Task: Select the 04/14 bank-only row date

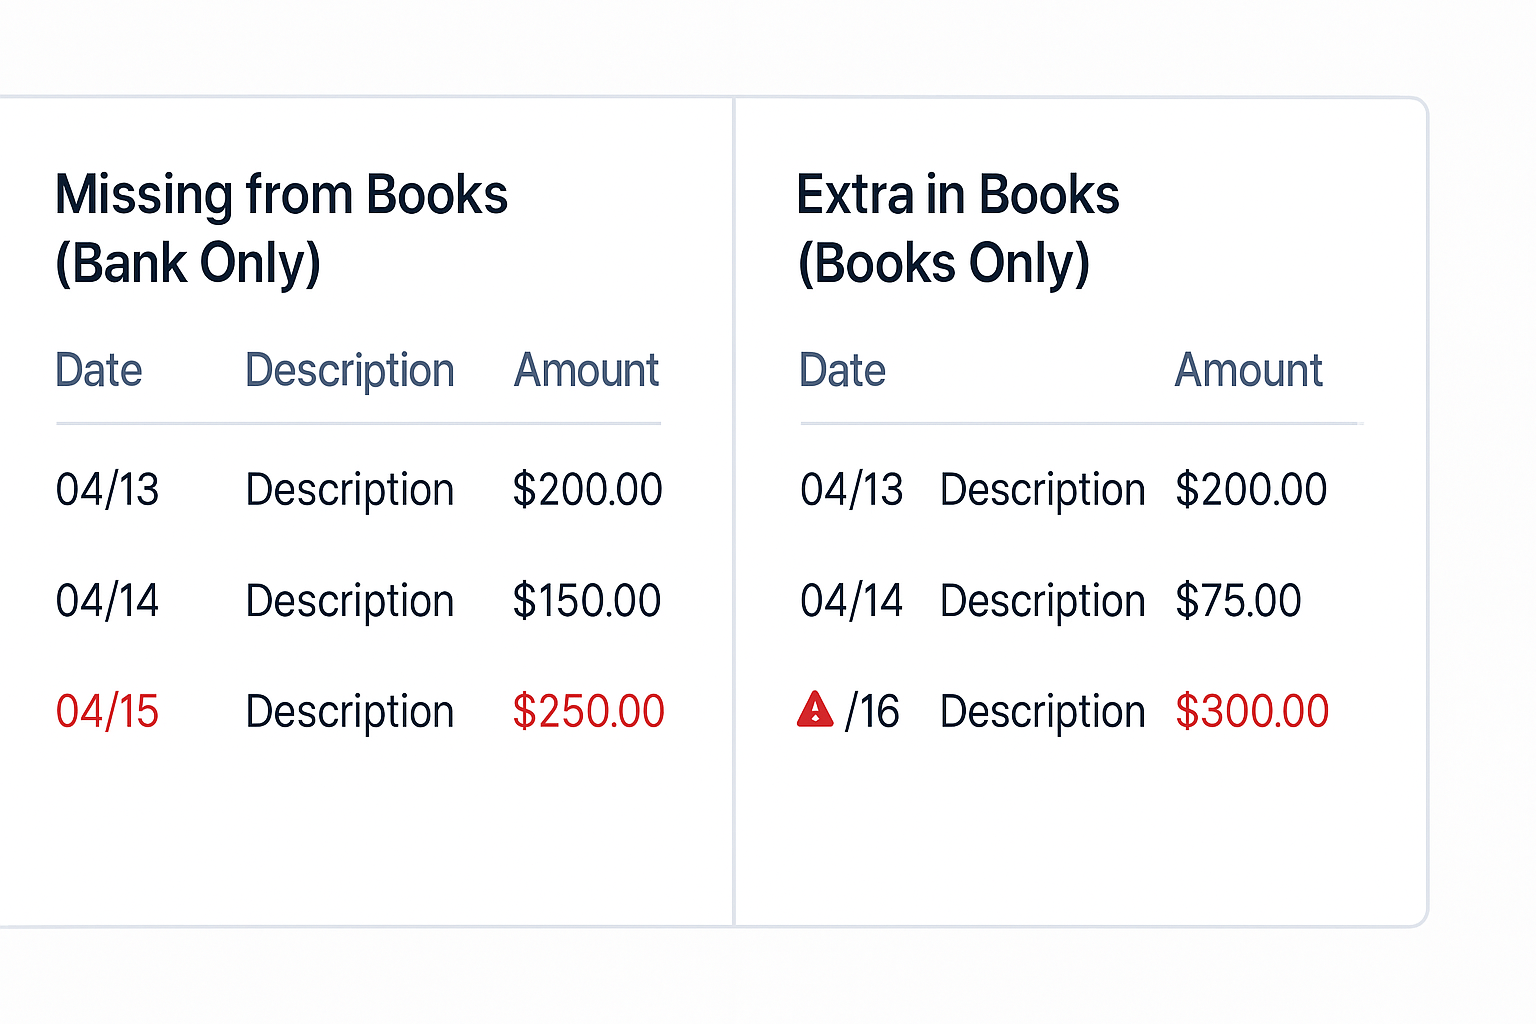Action: [107, 600]
